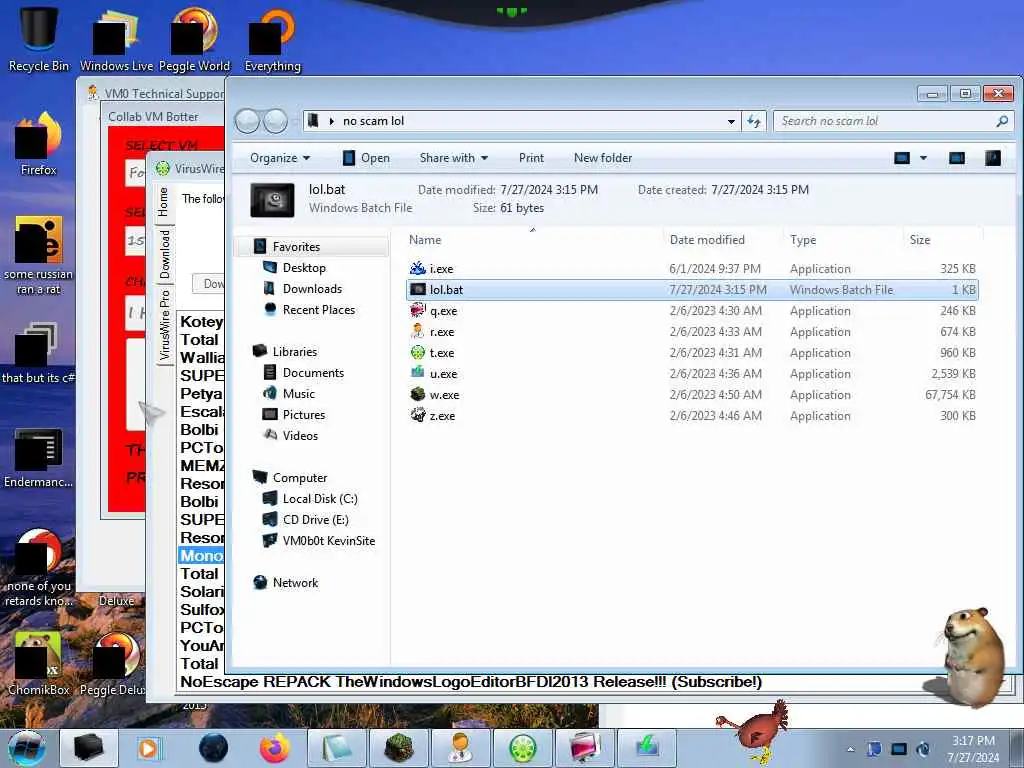Expand the view options dropdown arrow
The width and height of the screenshot is (1024, 768).
click(923, 158)
